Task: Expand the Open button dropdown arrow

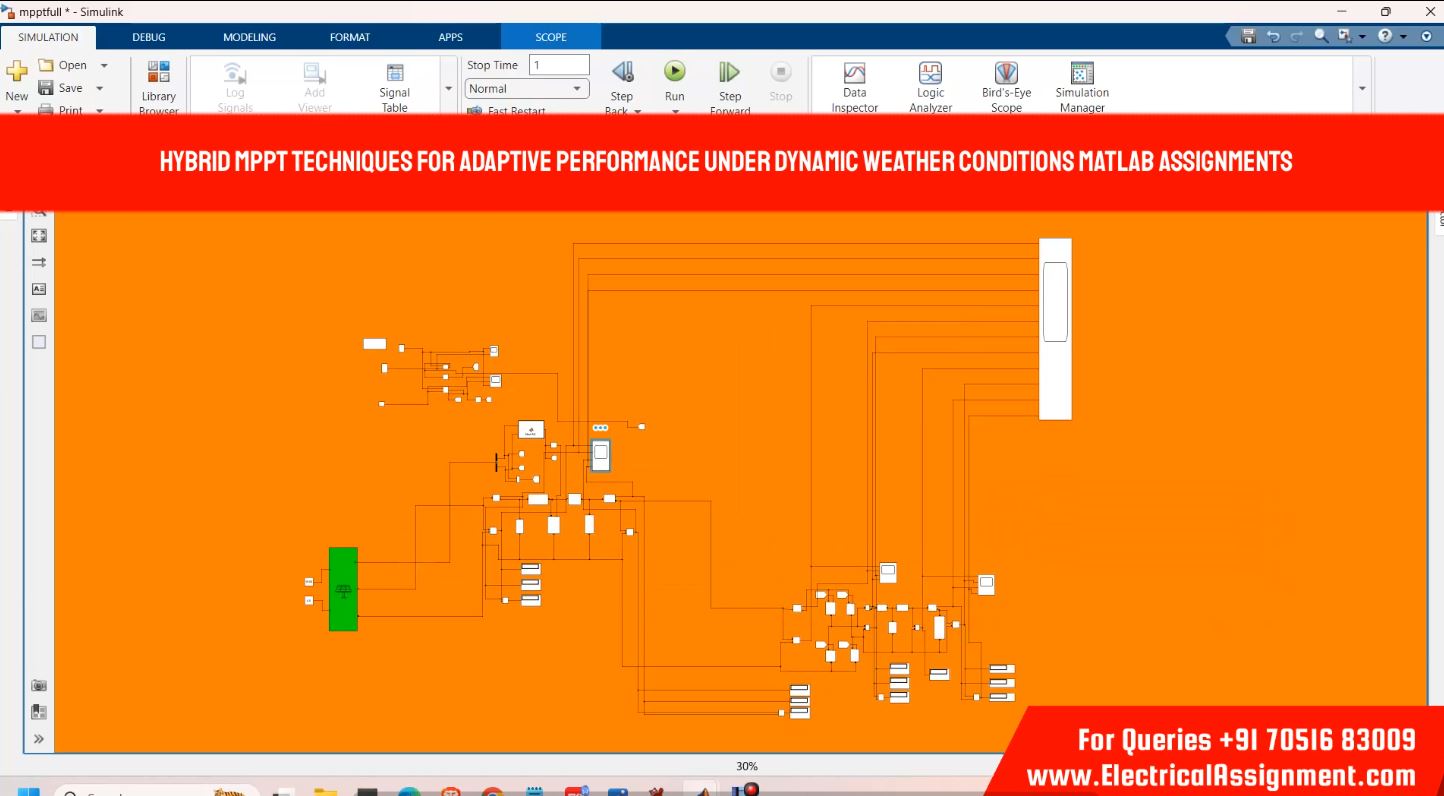Action: [104, 66]
